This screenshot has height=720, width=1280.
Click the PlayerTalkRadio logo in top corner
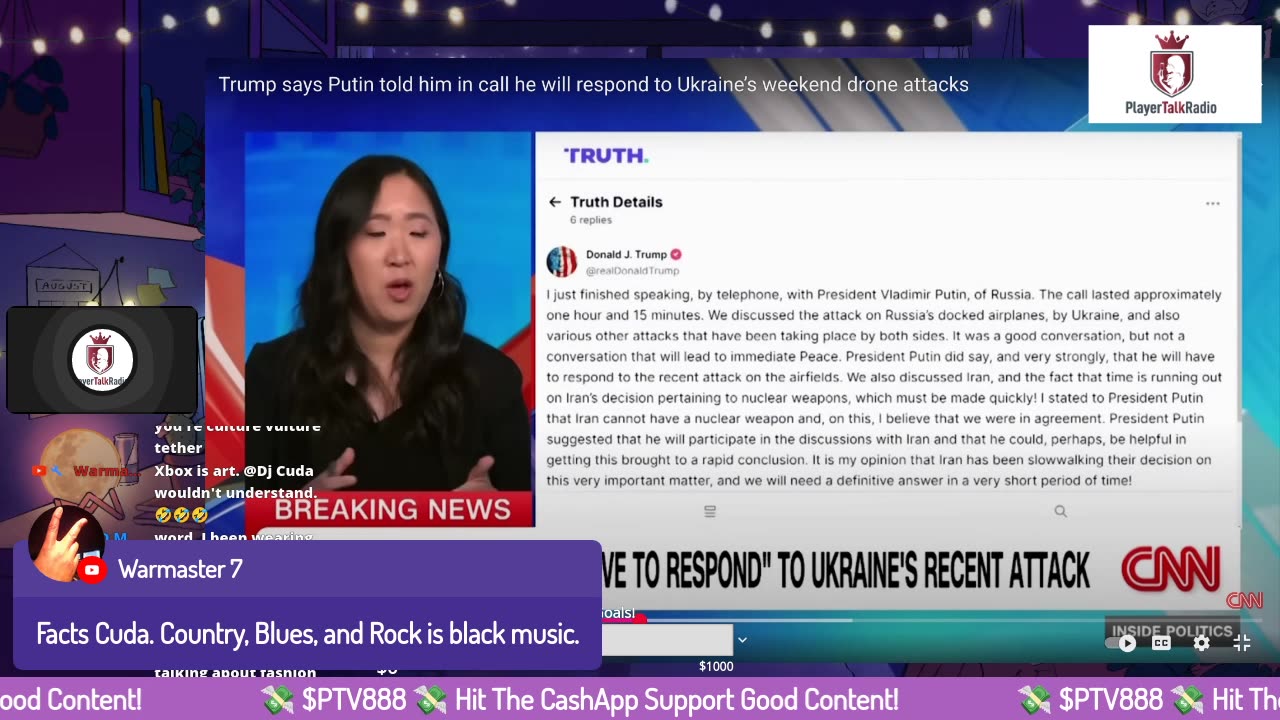point(1174,74)
